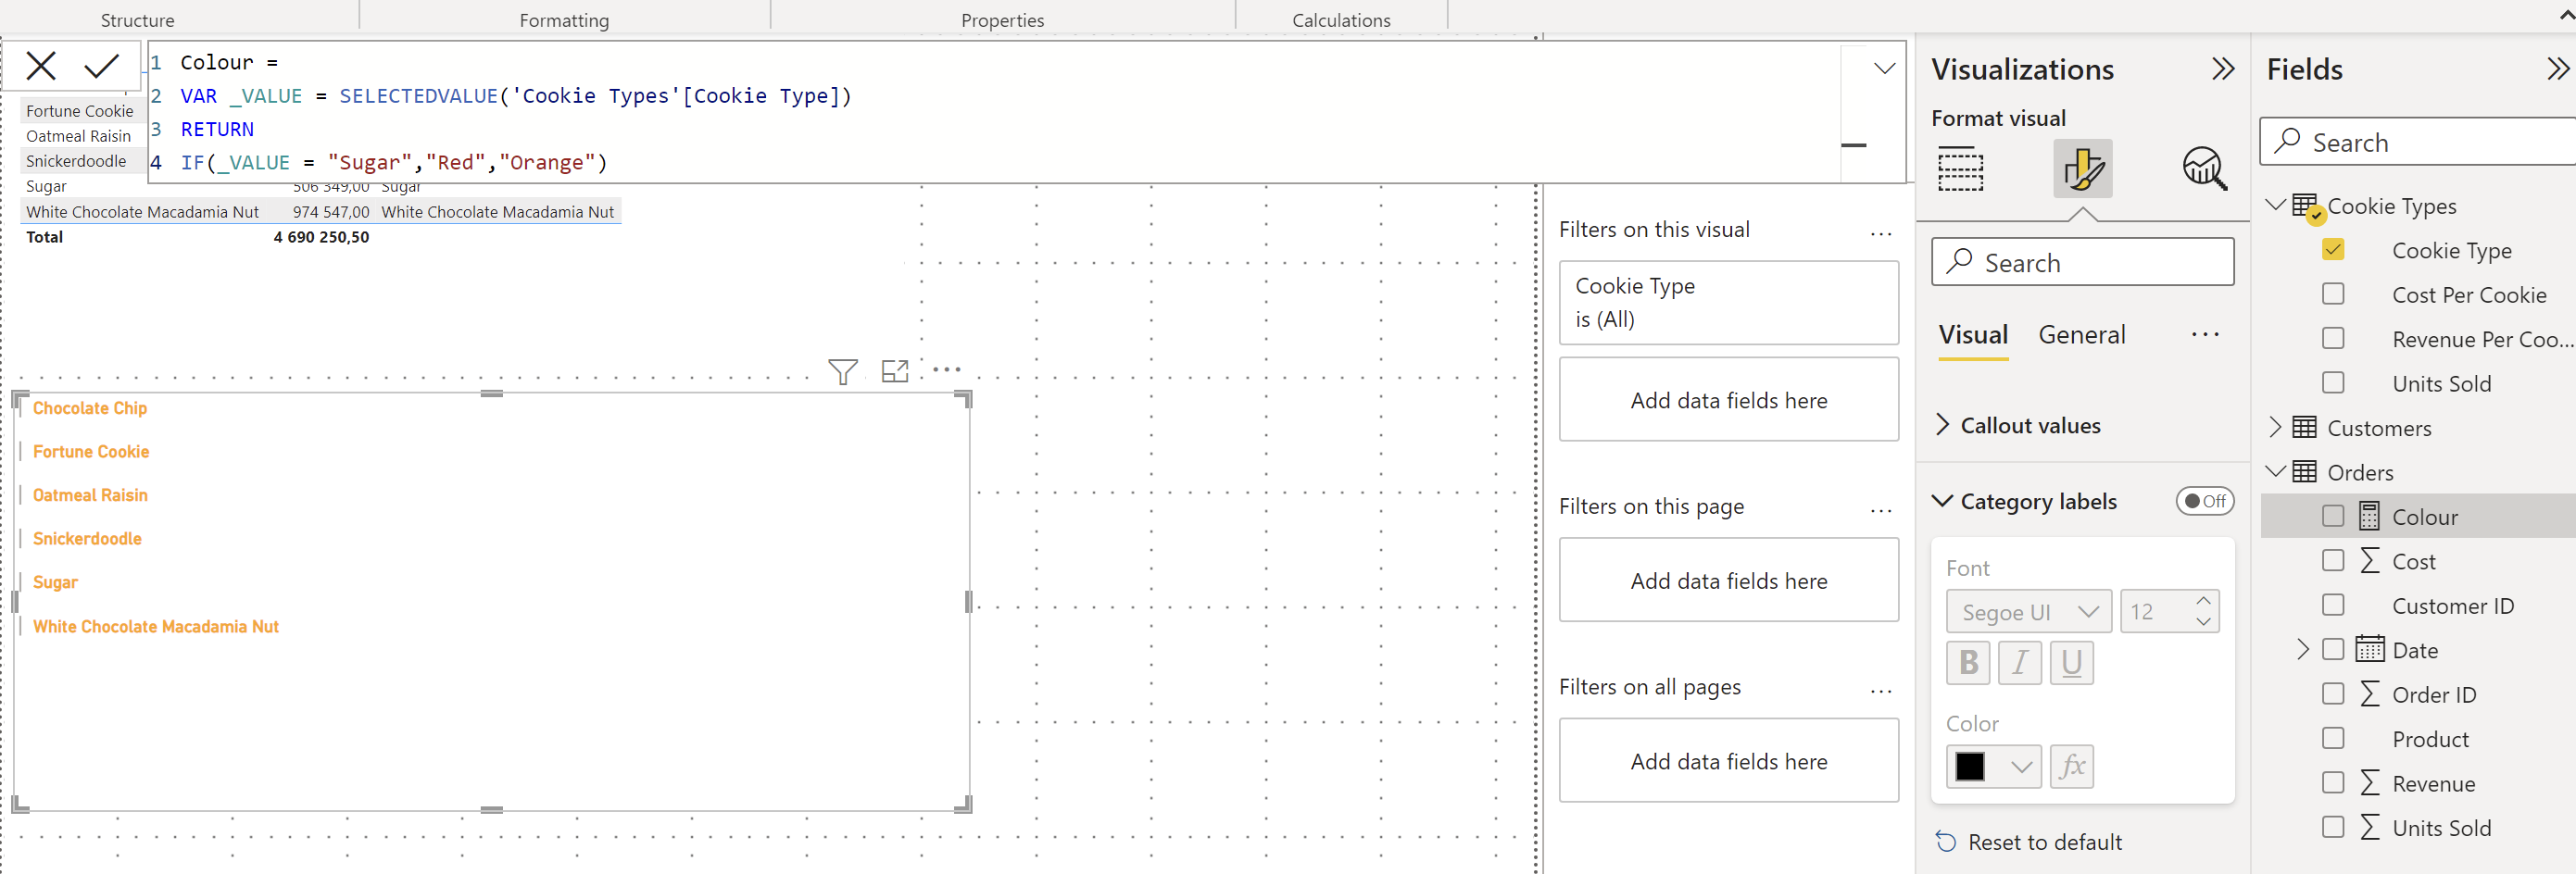Image resolution: width=2576 pixels, height=874 pixels.
Task: Open the Build visual fields icon
Action: (x=1960, y=168)
